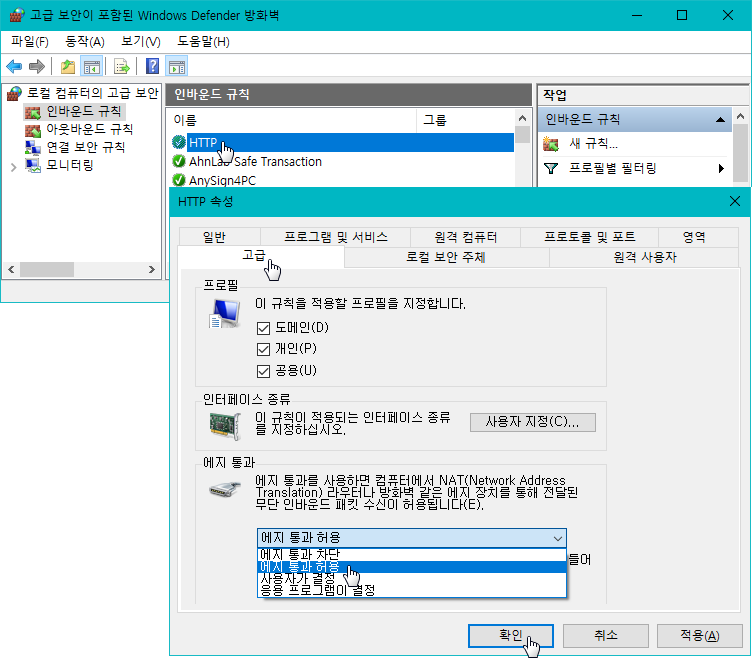This screenshot has width=752, height=658.
Task: Open the 동작(A) menu
Action: tap(85, 42)
